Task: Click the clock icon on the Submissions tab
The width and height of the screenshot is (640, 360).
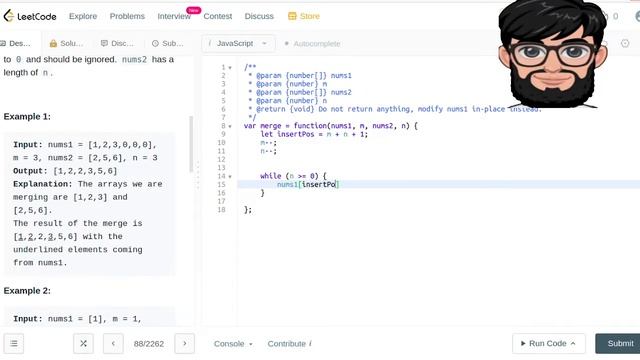Action: tap(155, 43)
